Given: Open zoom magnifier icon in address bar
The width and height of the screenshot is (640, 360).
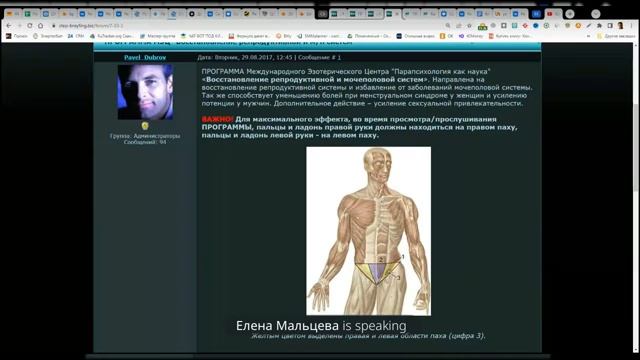Looking at the screenshot, I should pyautogui.click(x=448, y=25).
